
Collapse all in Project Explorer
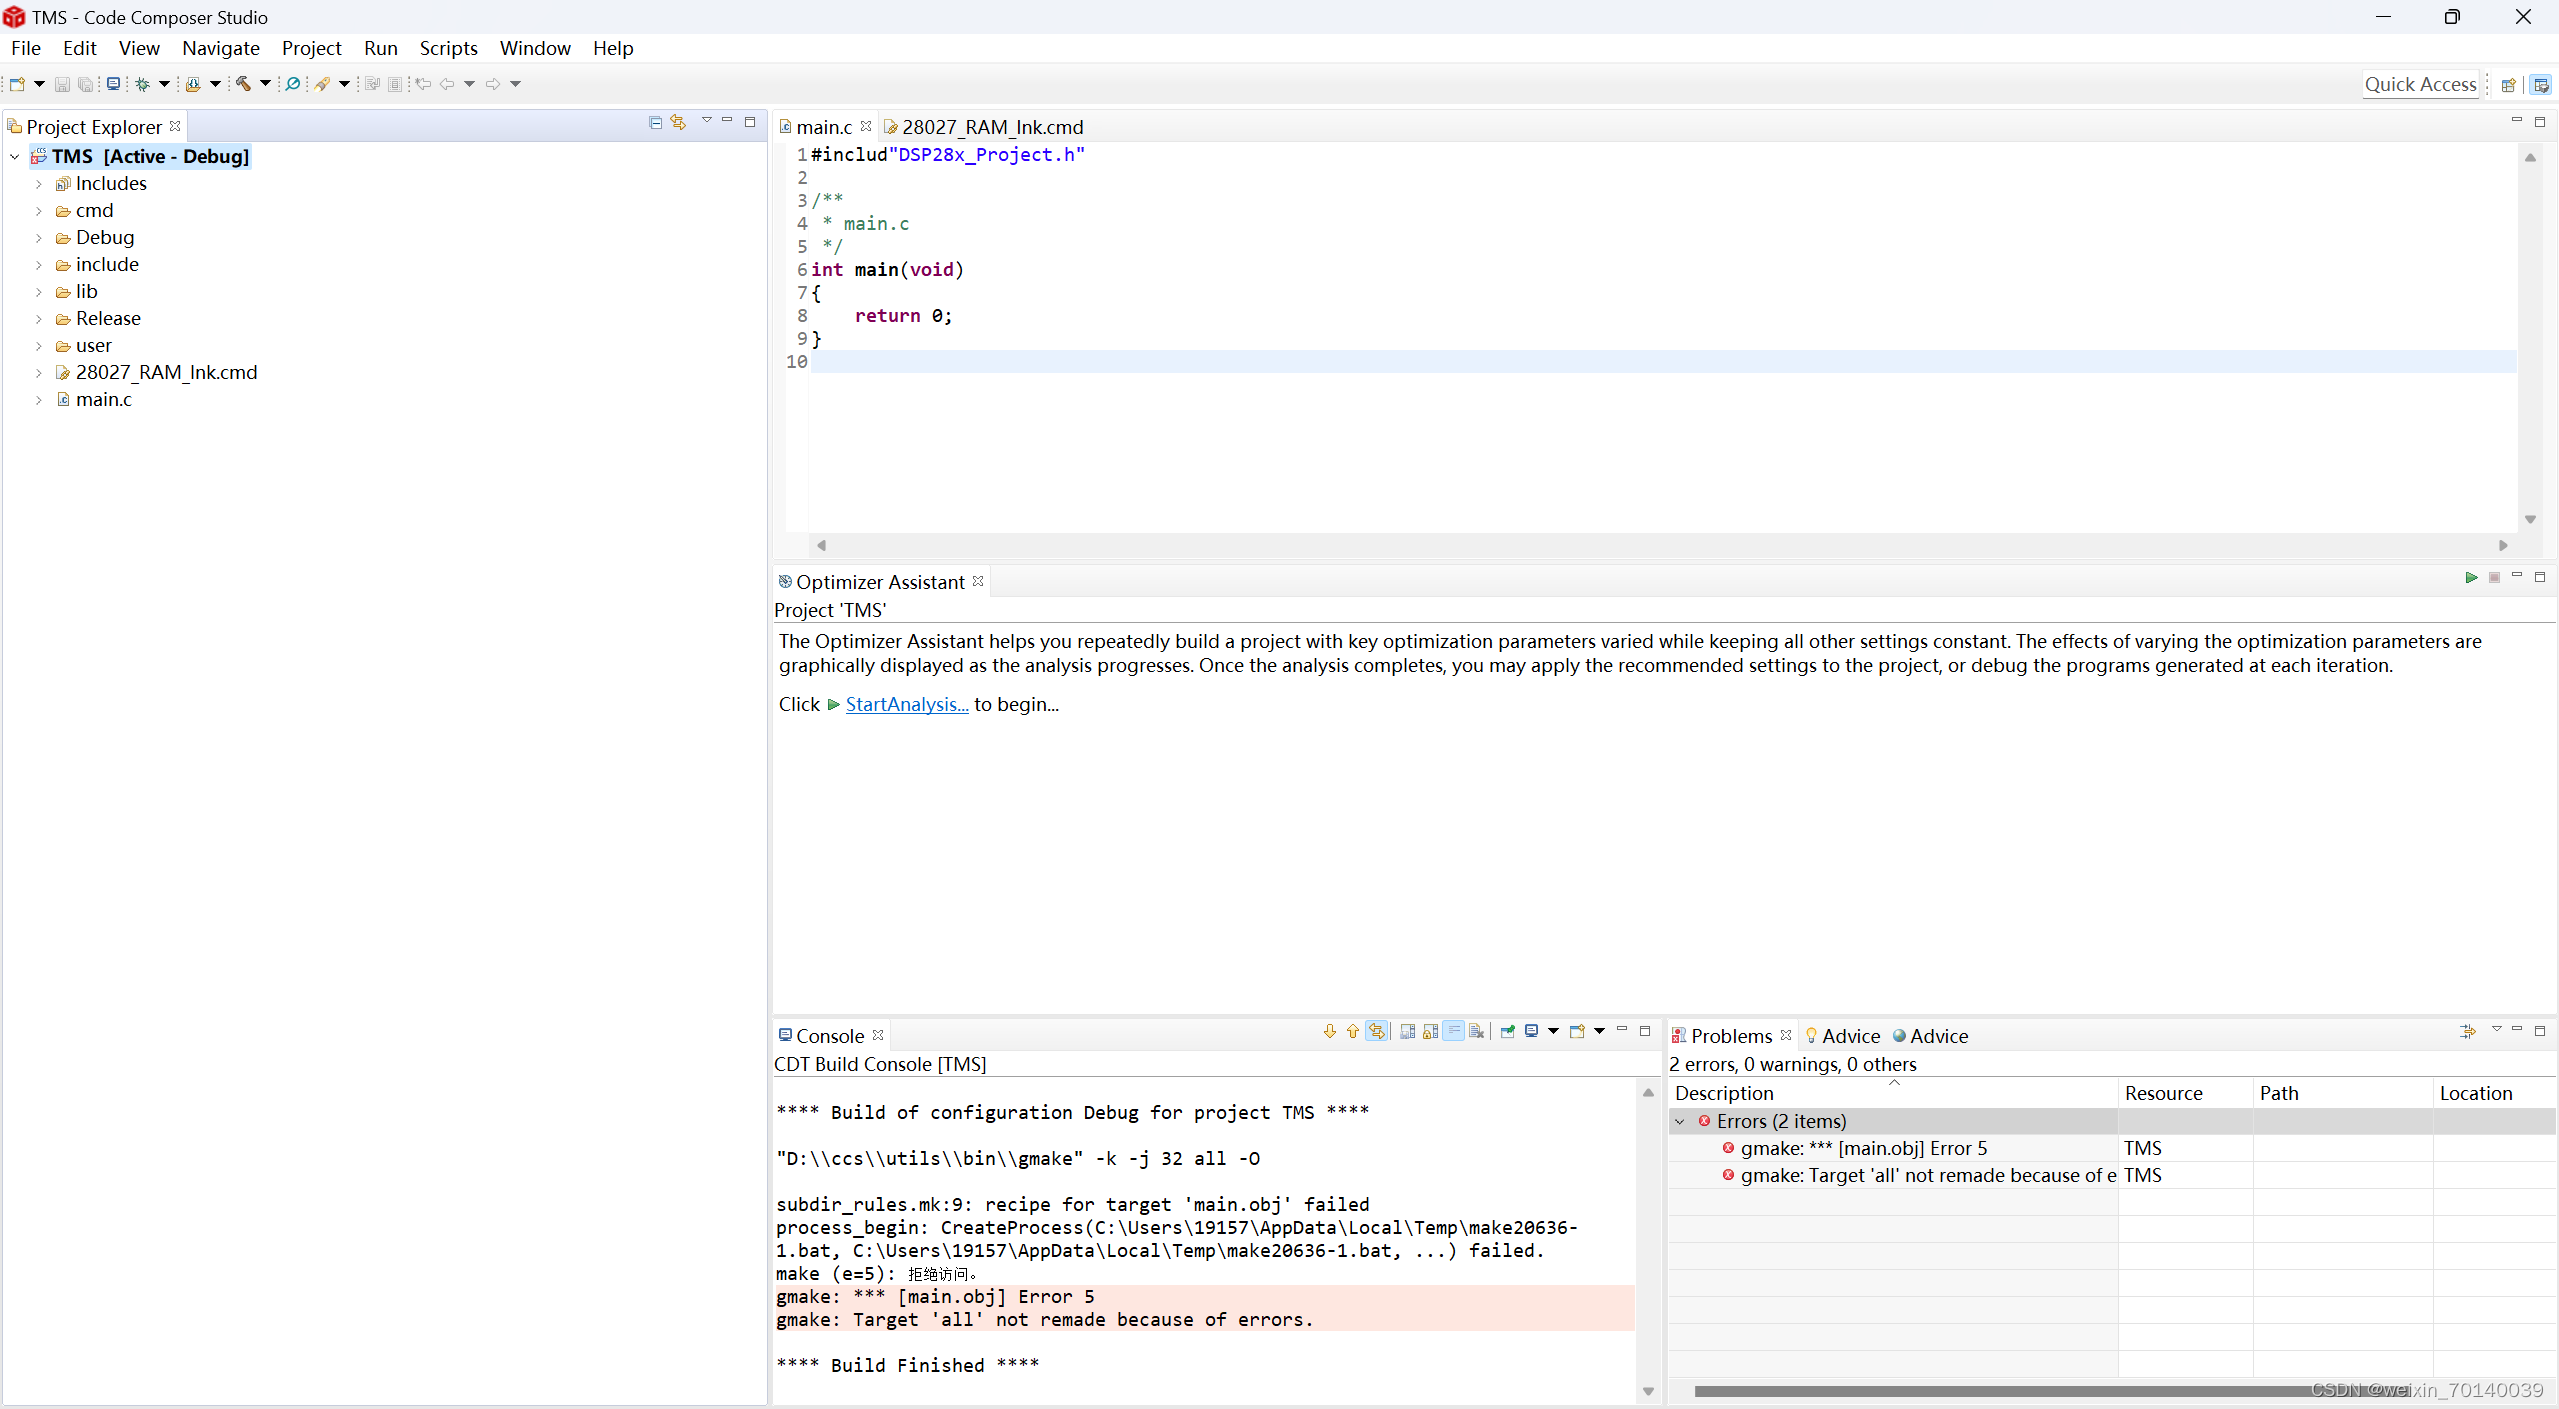[x=655, y=122]
